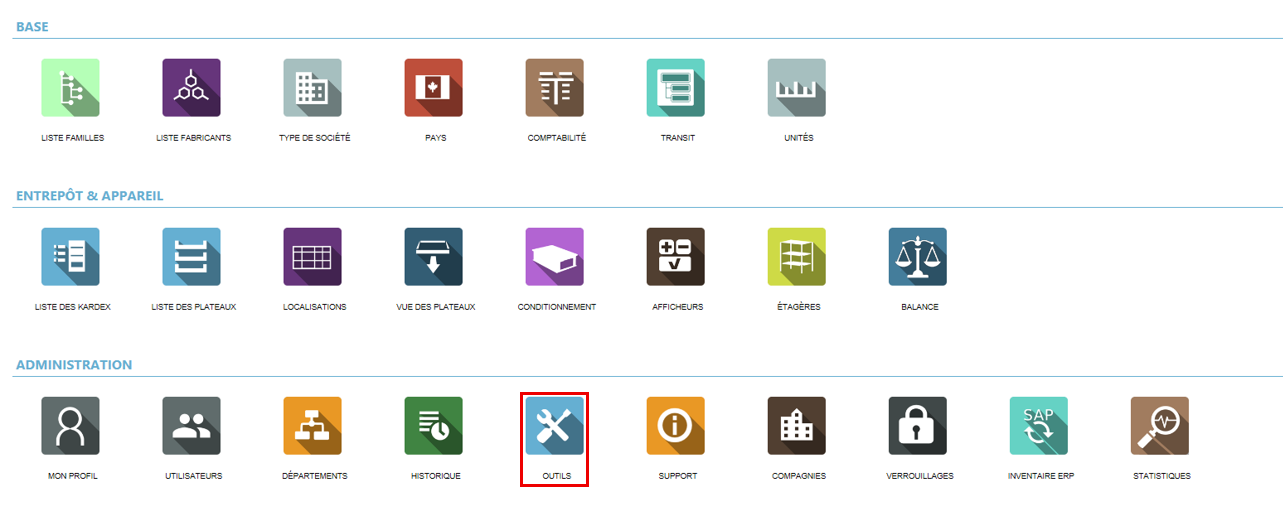The image size is (1283, 525).
Task: Open the Balance scales icon
Action: pyautogui.click(x=918, y=257)
